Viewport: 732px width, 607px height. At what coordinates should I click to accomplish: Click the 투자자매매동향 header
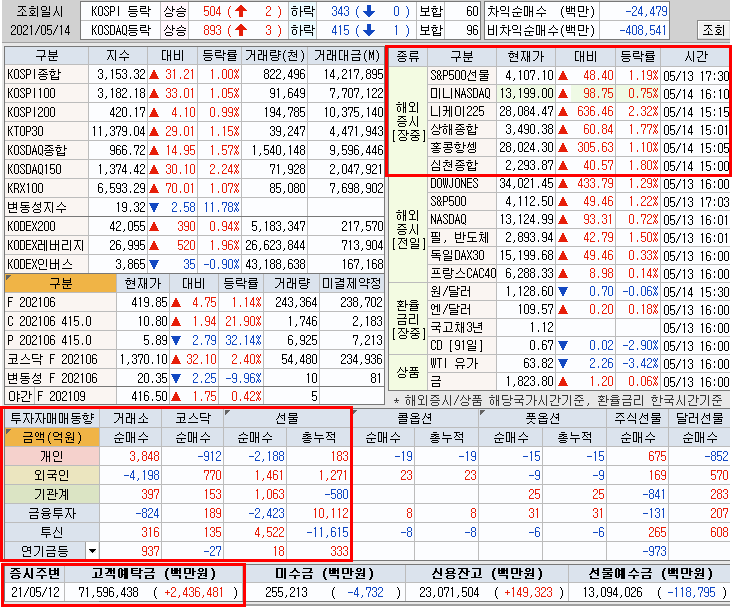(x=52, y=418)
